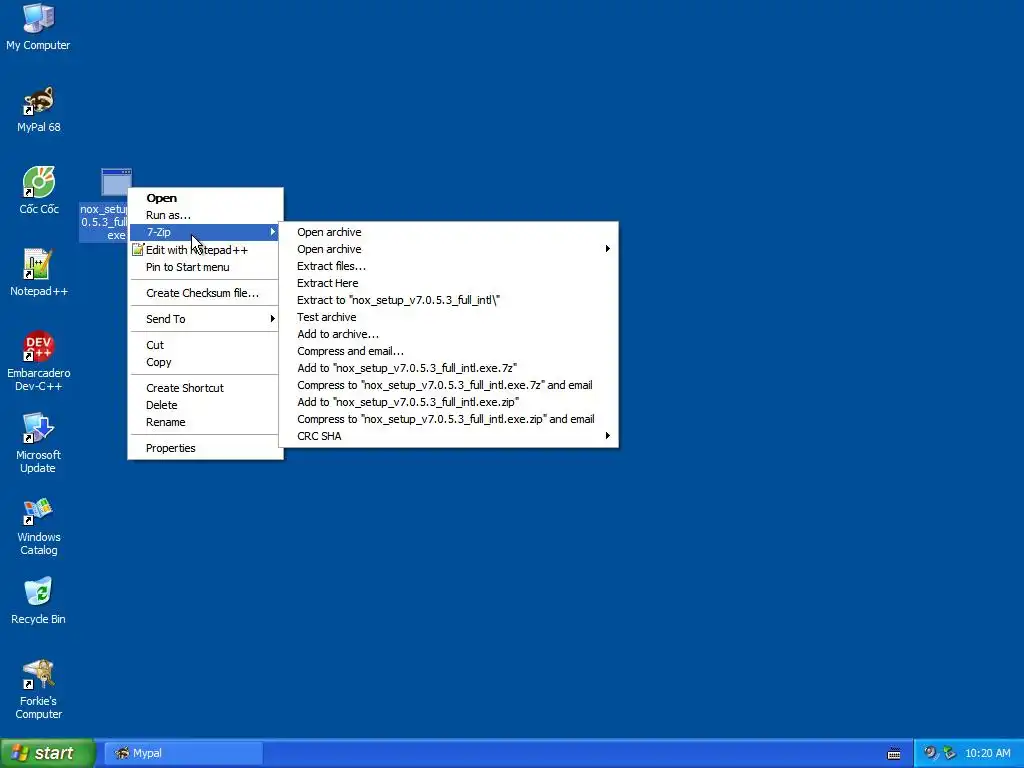Choose Add to nox_setup_v7.0.5.3_full_intl.exe.zip
The image size is (1024, 768).
coord(448,402)
